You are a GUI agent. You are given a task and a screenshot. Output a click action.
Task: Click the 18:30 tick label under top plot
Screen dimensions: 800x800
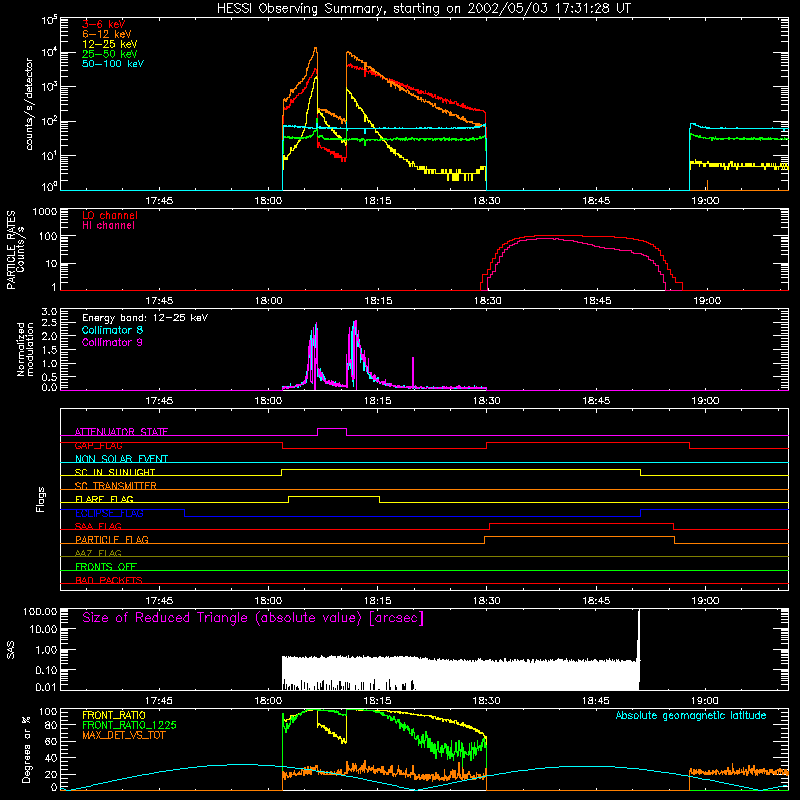(x=487, y=201)
